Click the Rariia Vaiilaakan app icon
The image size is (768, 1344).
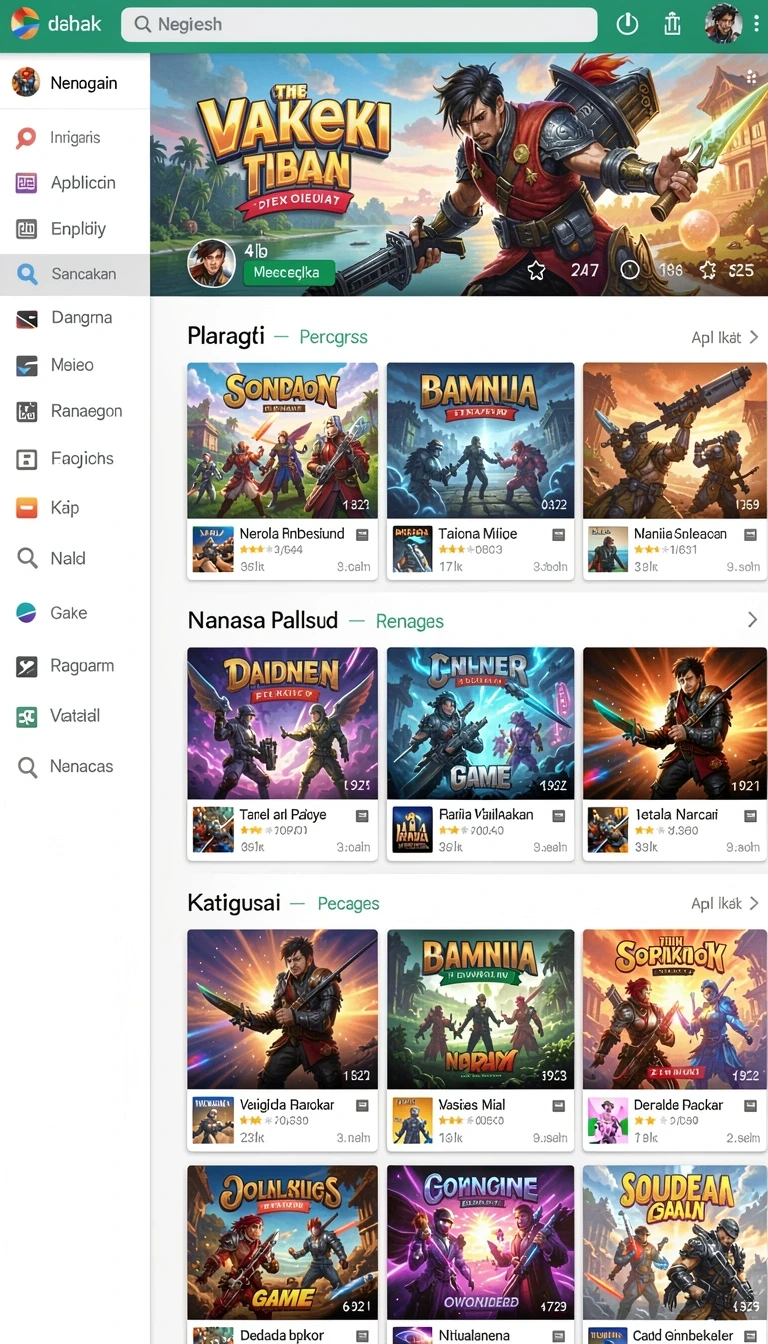[x=412, y=829]
